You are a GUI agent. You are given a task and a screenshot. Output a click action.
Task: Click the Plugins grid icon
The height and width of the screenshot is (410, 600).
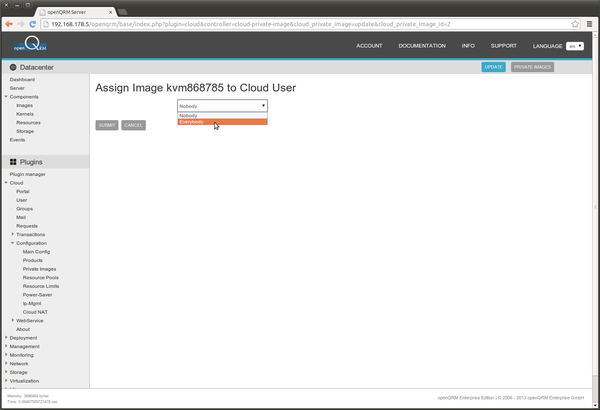pyautogui.click(x=13, y=162)
